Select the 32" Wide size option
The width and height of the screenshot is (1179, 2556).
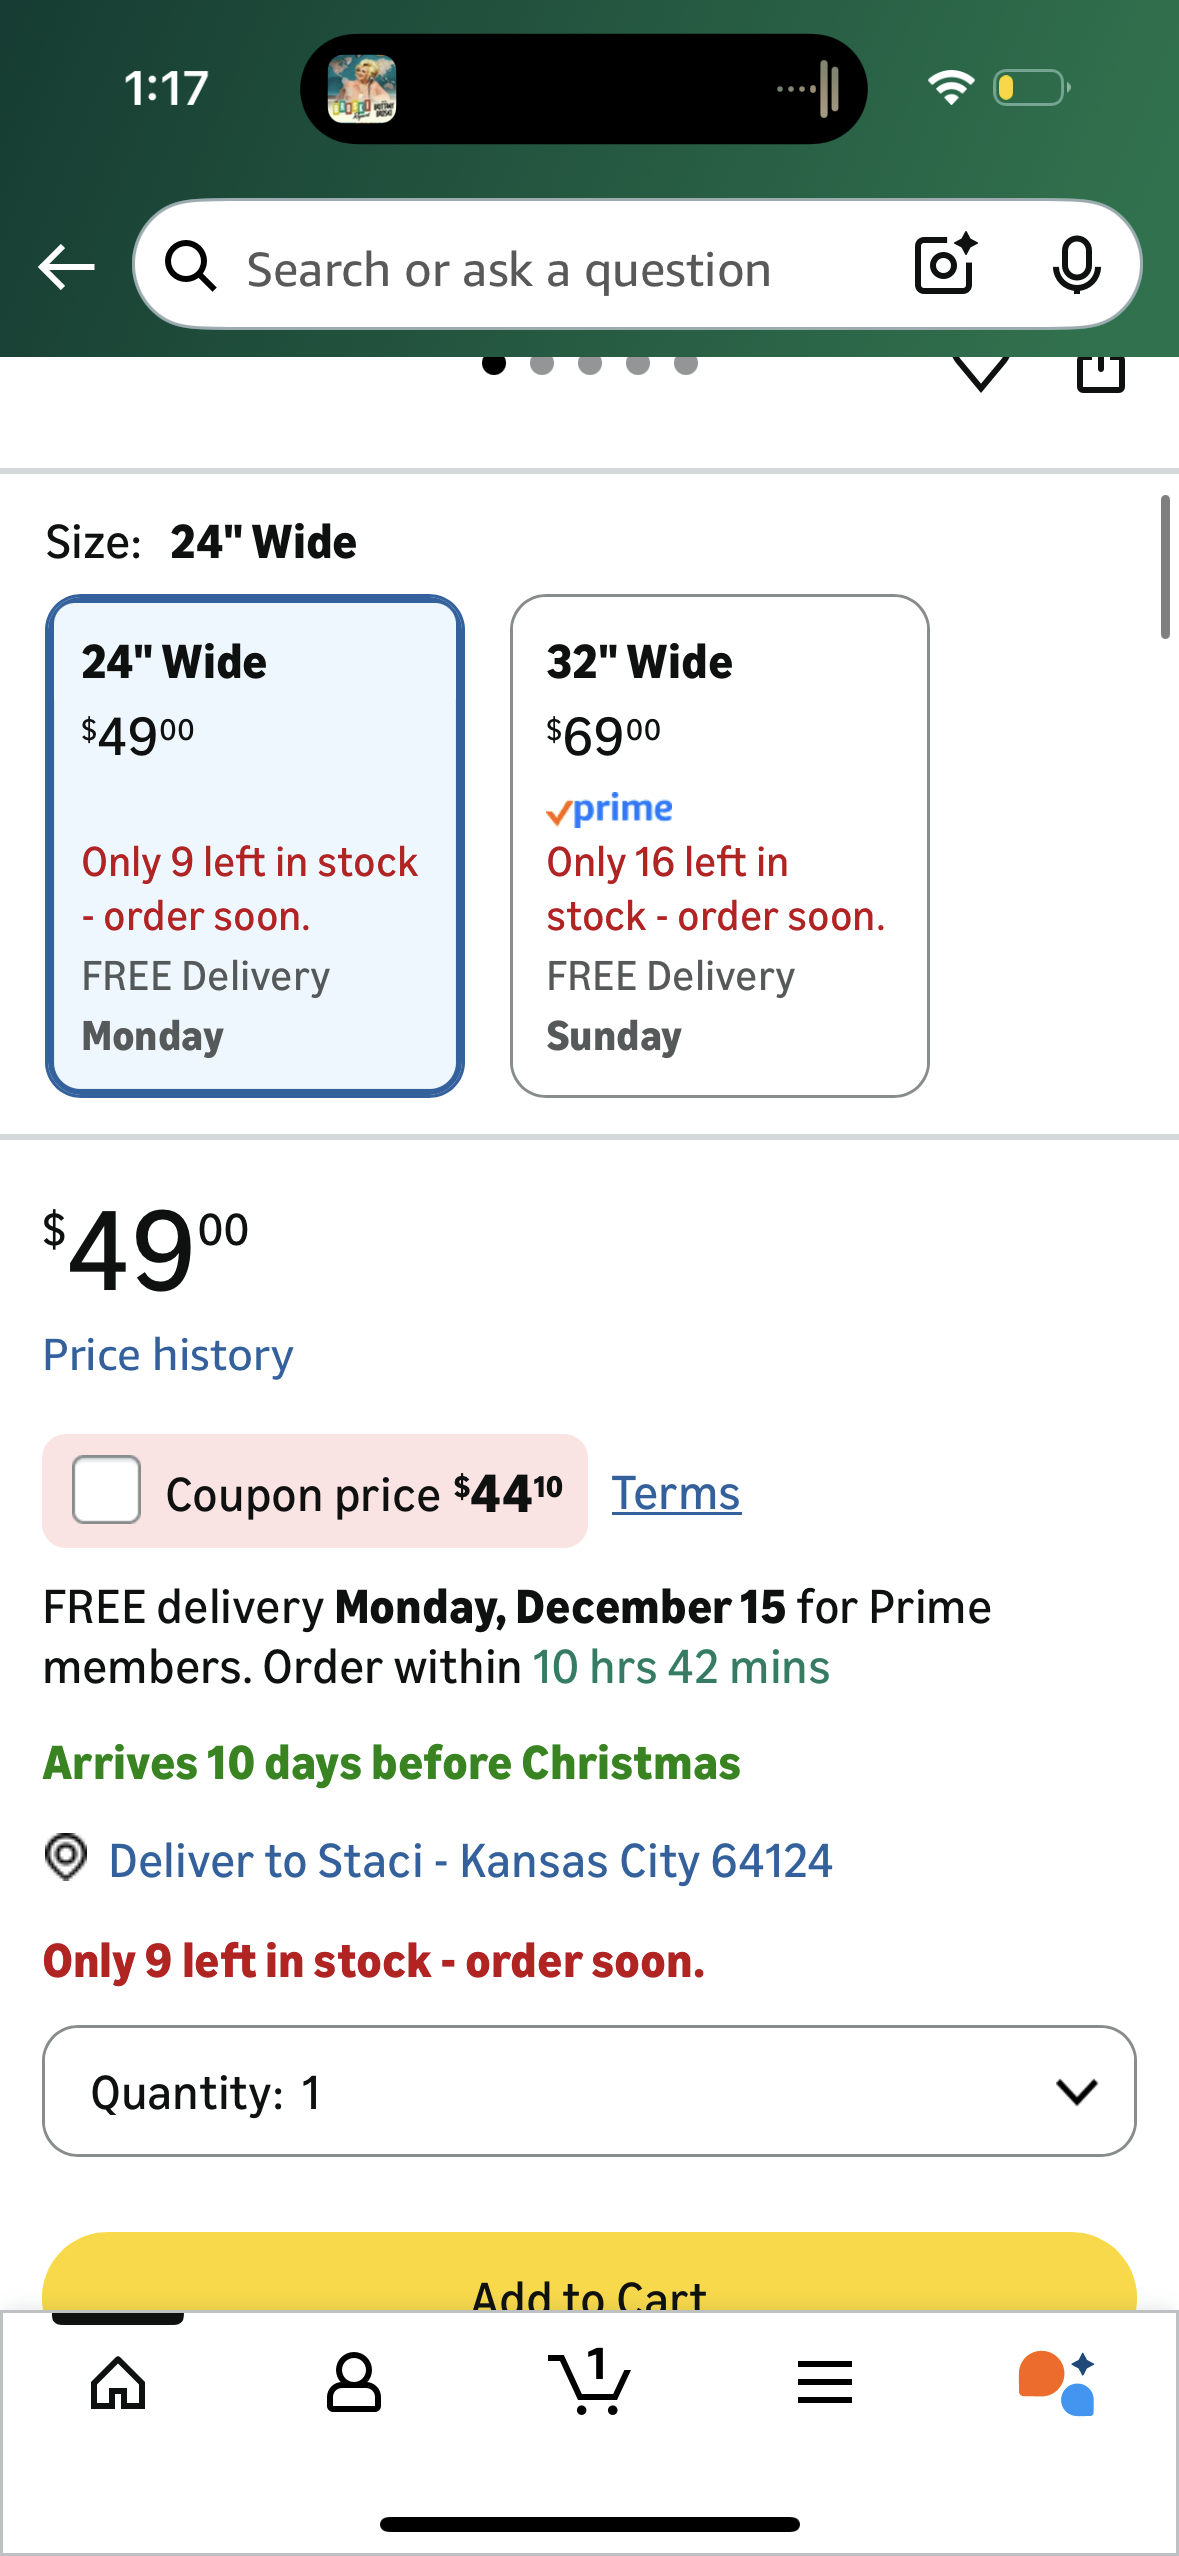pyautogui.click(x=720, y=846)
